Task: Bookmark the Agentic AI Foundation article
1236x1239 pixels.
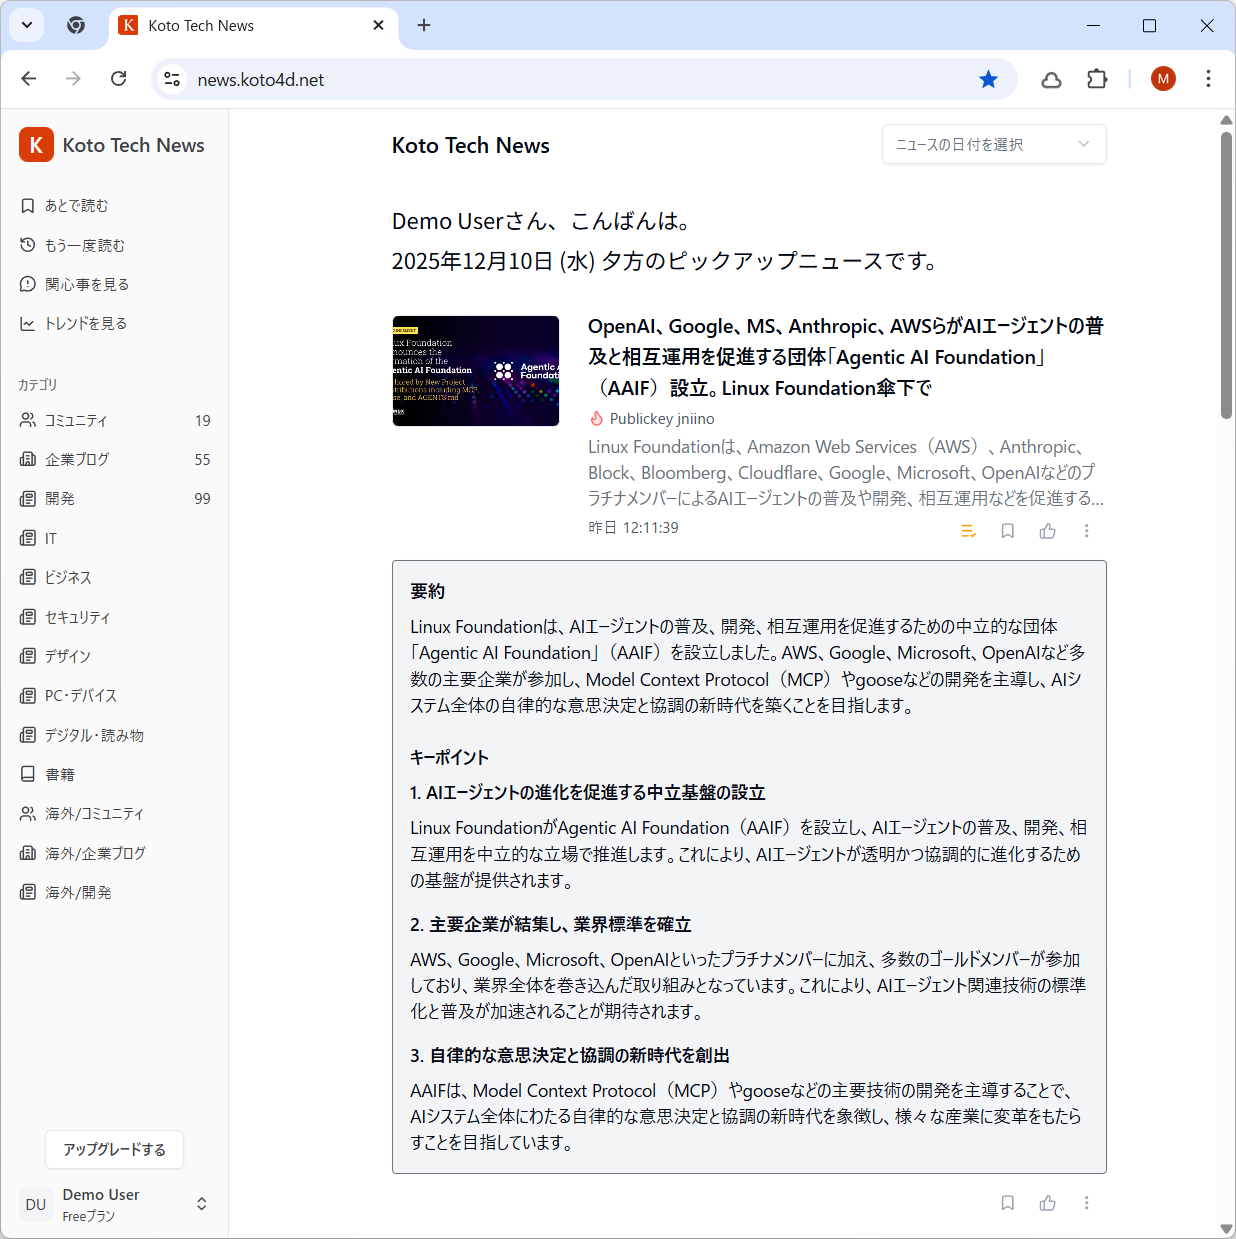Action: 1008,531
